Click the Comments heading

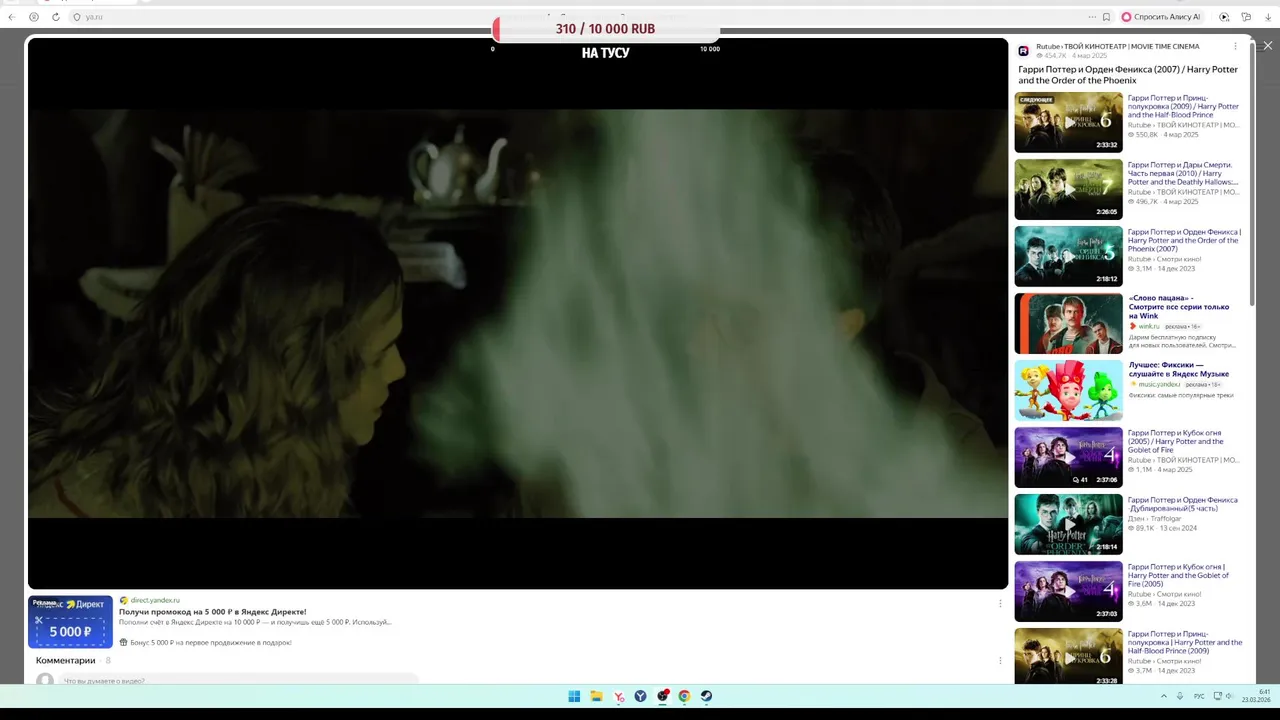click(x=66, y=660)
